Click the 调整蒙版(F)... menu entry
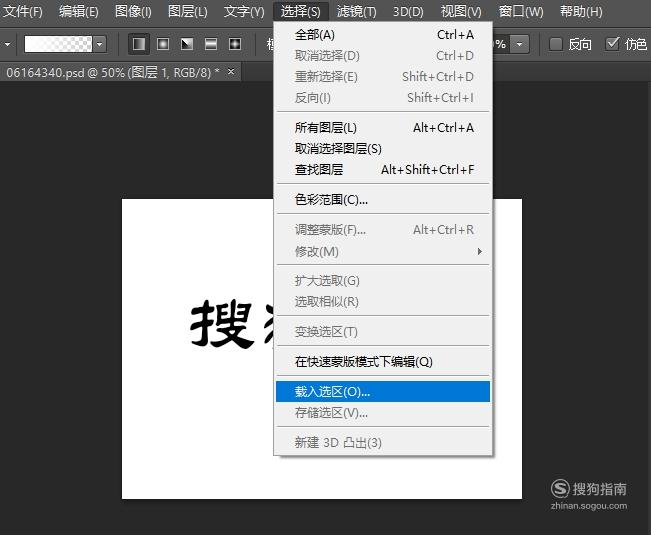 pyautogui.click(x=383, y=230)
